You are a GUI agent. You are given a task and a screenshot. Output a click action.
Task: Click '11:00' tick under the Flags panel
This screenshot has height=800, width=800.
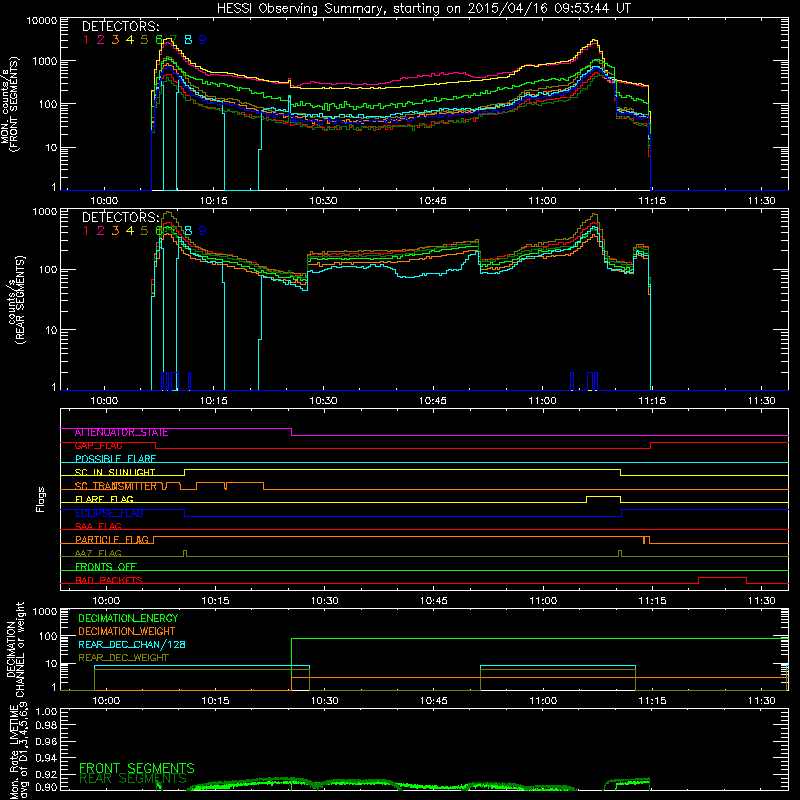(x=543, y=601)
